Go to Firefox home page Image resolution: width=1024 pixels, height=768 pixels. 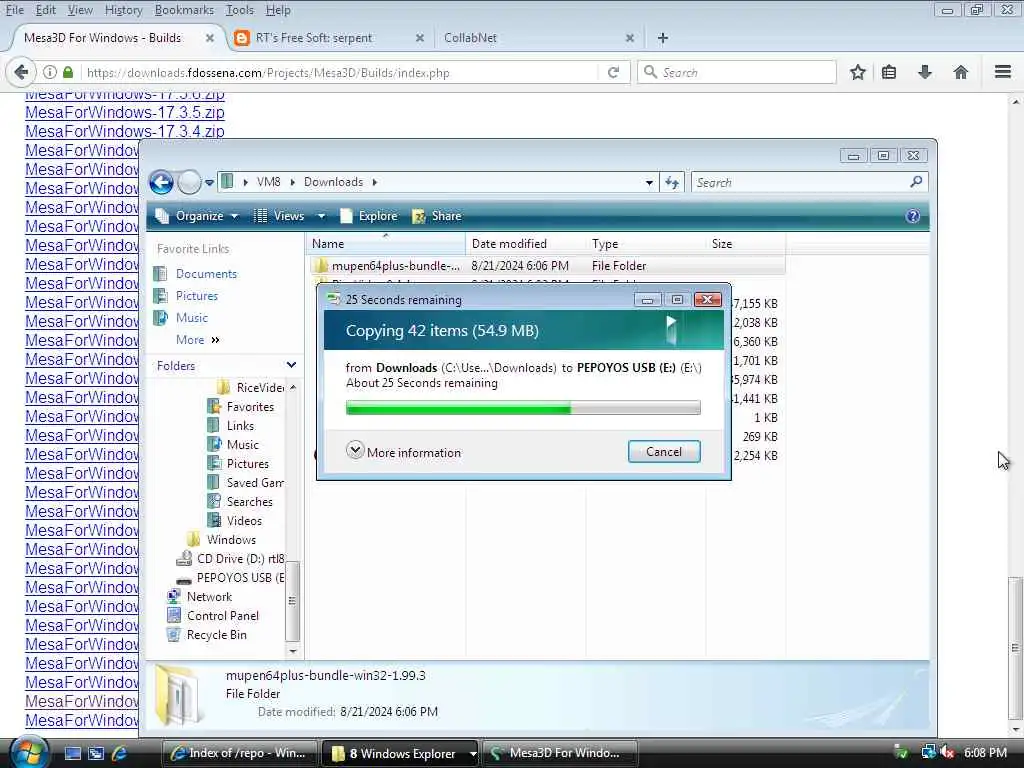[x=961, y=72]
